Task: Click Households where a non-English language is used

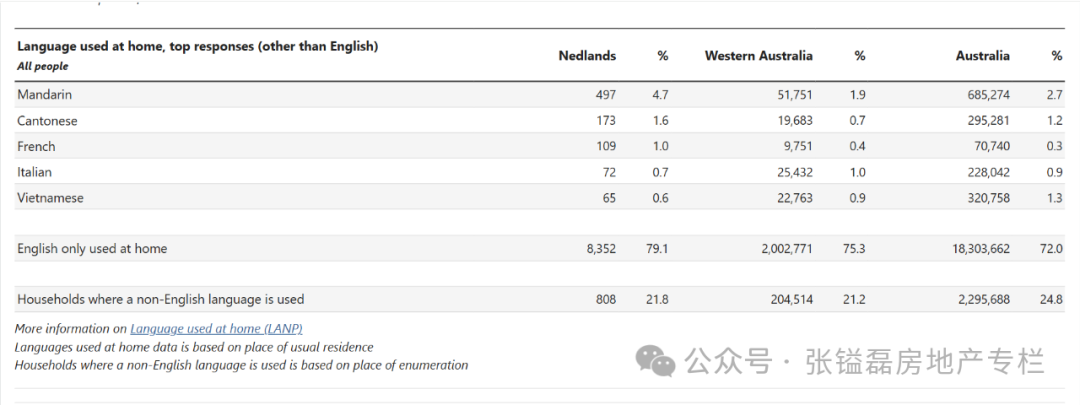Action: pos(160,300)
